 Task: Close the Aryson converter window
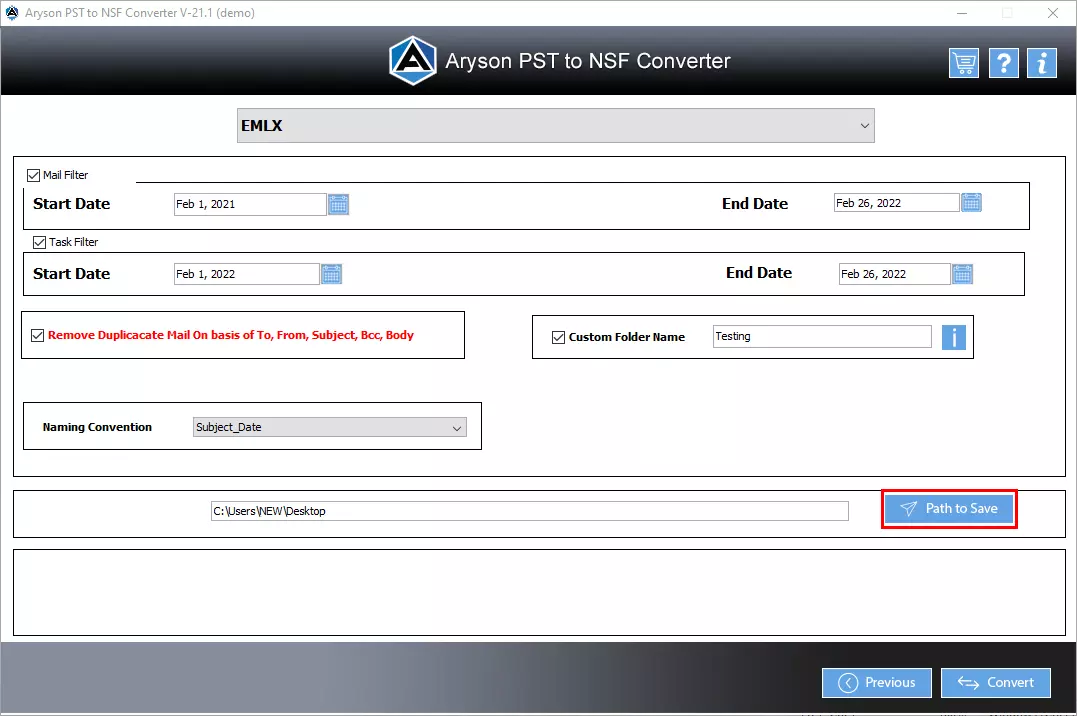(x=1052, y=13)
